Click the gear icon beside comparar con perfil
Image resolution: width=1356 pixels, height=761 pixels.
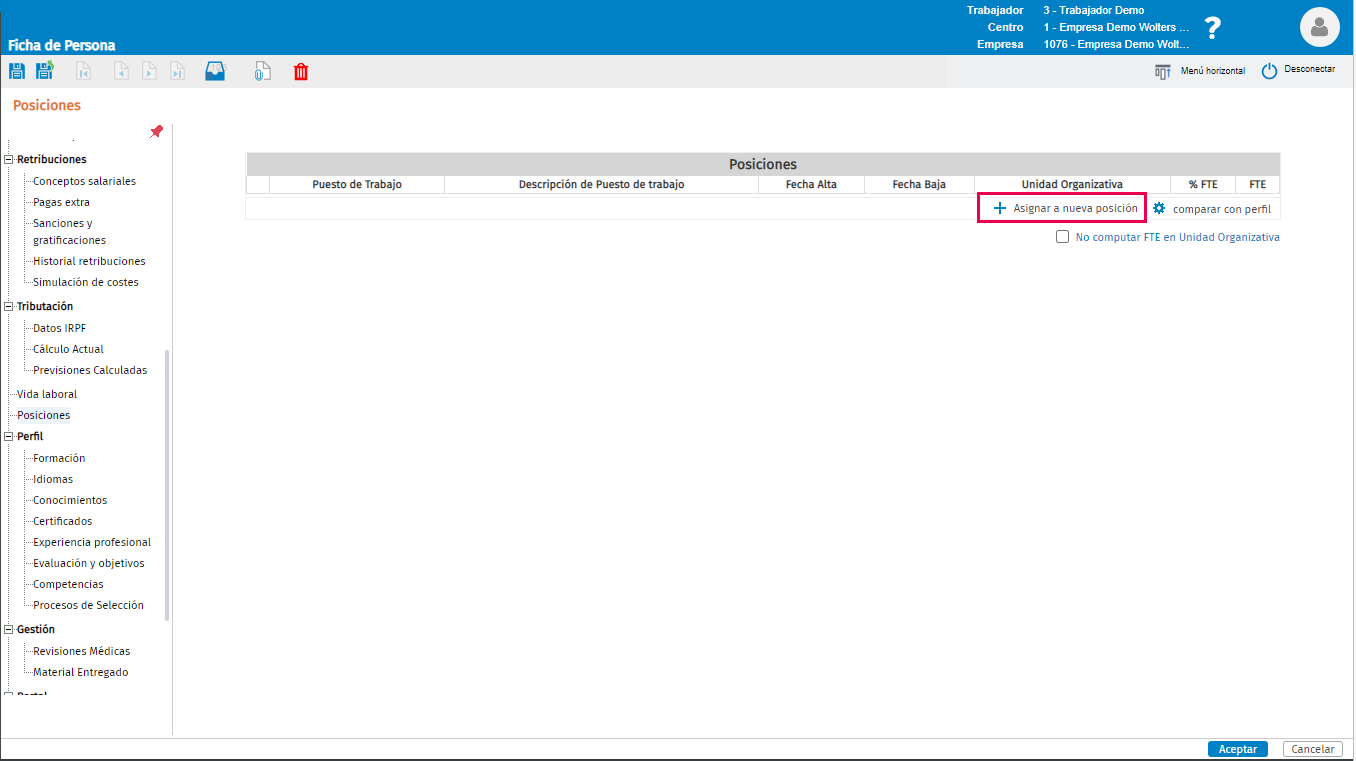click(x=1159, y=208)
